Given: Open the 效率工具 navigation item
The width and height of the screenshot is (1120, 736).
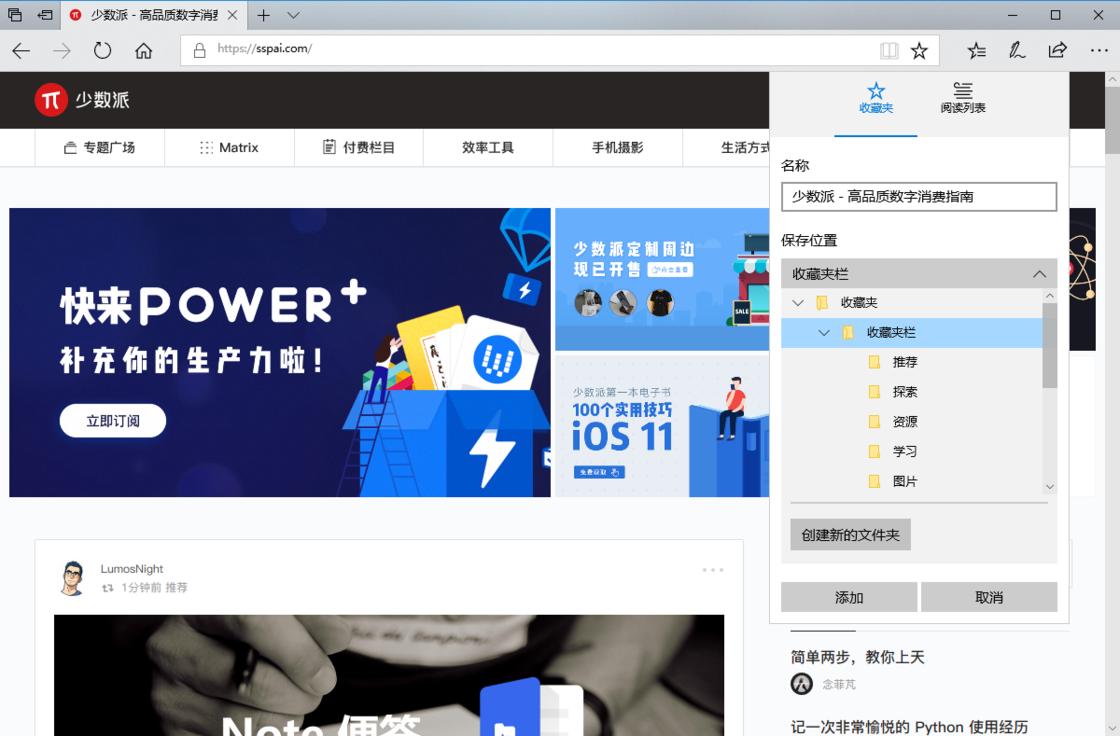Looking at the screenshot, I should (488, 148).
